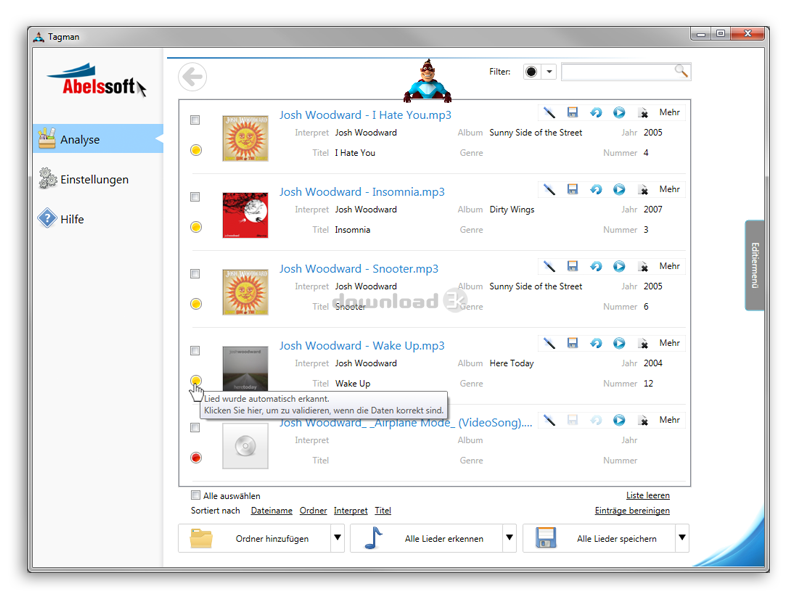This screenshot has height=600, width=800.
Task: Play the Airplane Mode (VideoSong) file
Action: coord(619,420)
